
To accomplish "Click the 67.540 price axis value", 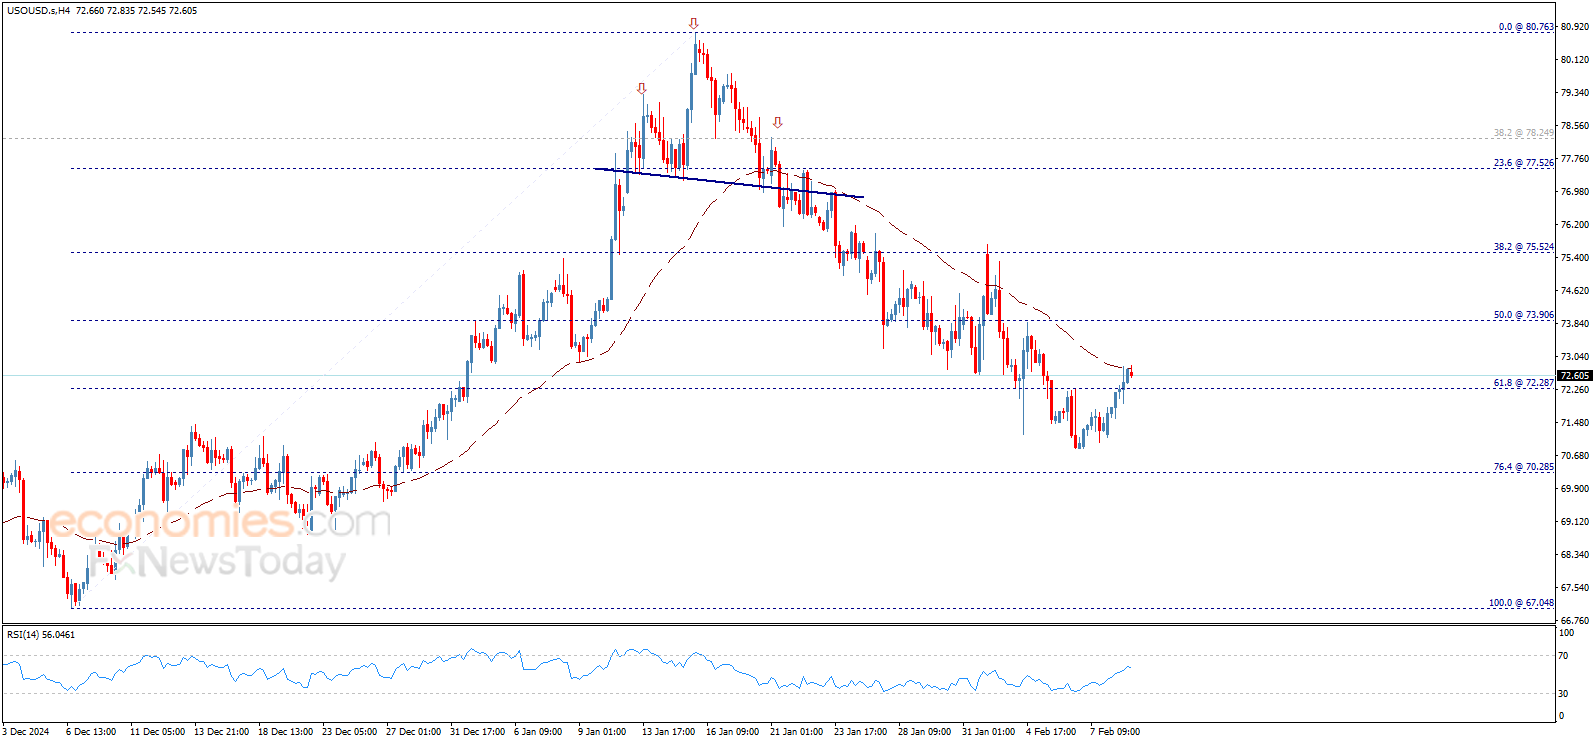I will click(1575, 588).
